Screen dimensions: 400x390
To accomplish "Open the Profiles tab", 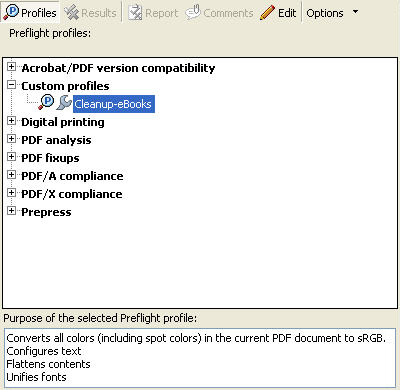I will [x=30, y=13].
